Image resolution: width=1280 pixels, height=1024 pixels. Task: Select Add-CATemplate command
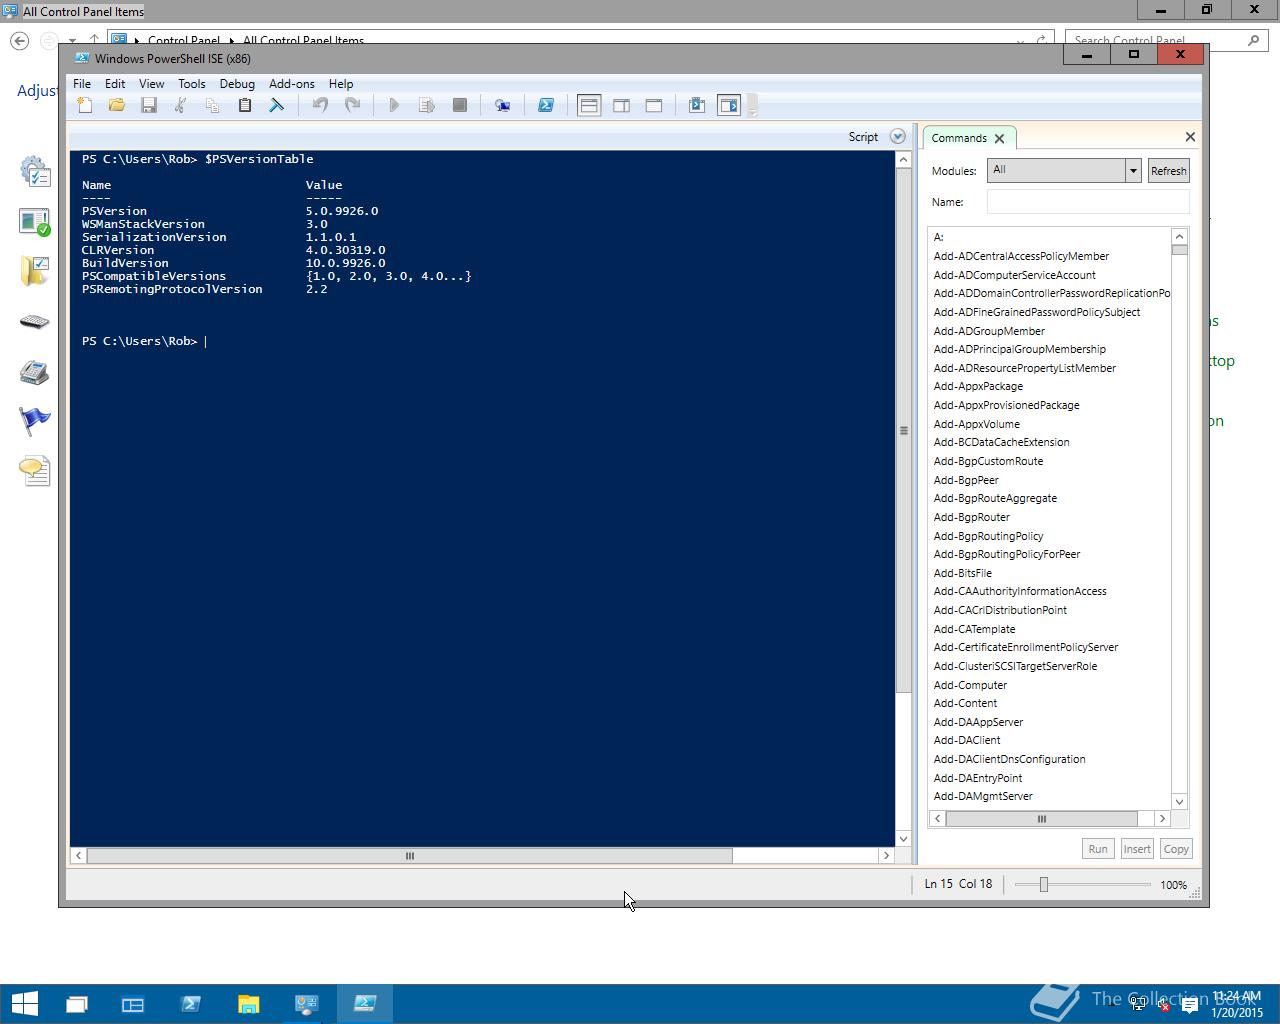pos(974,629)
